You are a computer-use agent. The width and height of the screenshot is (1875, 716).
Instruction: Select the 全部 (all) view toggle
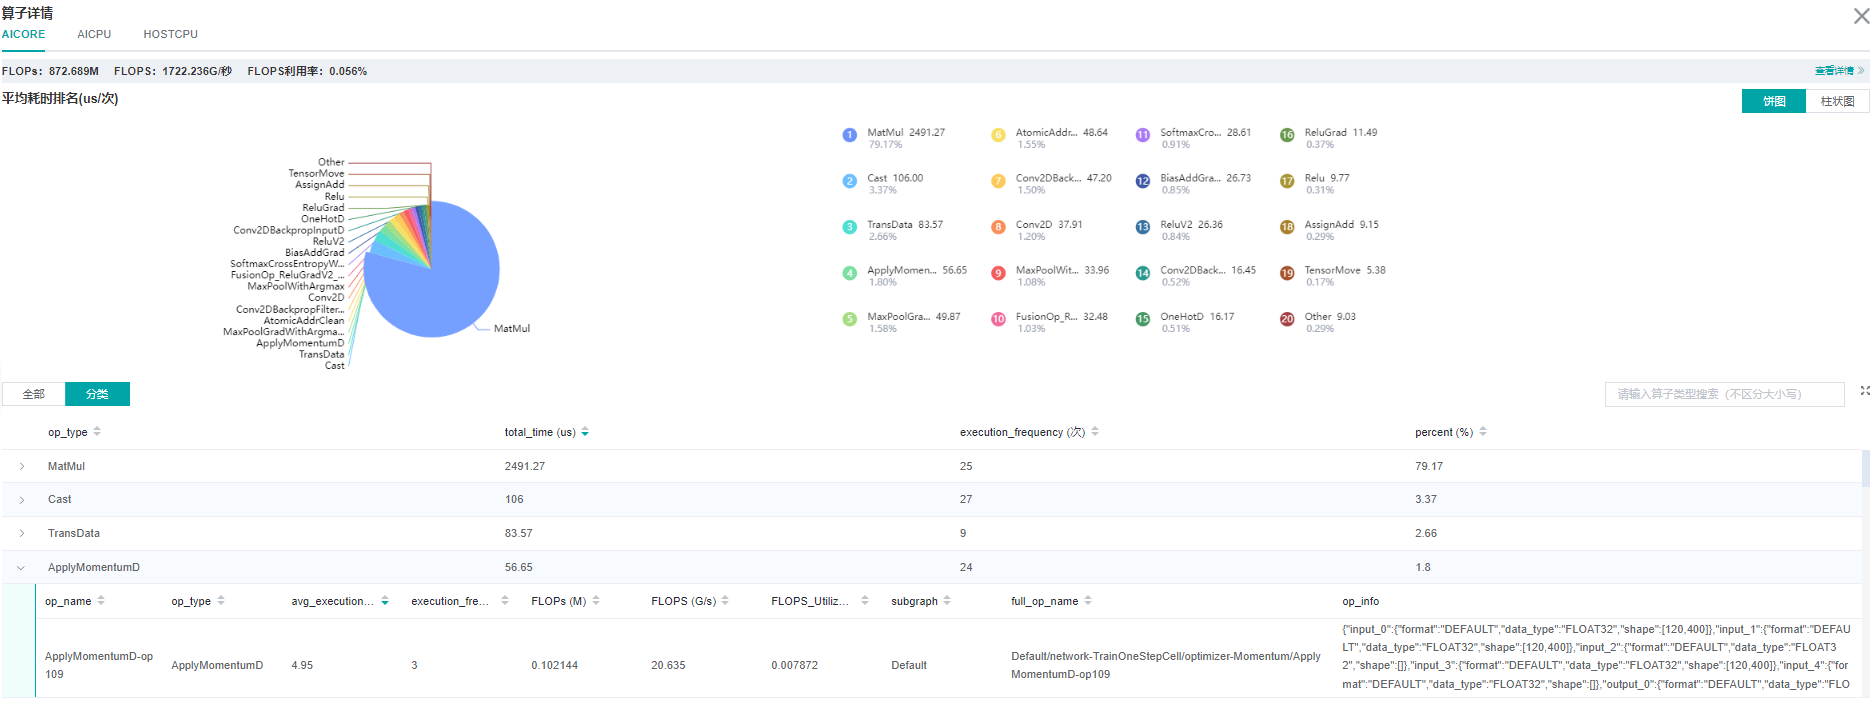34,394
